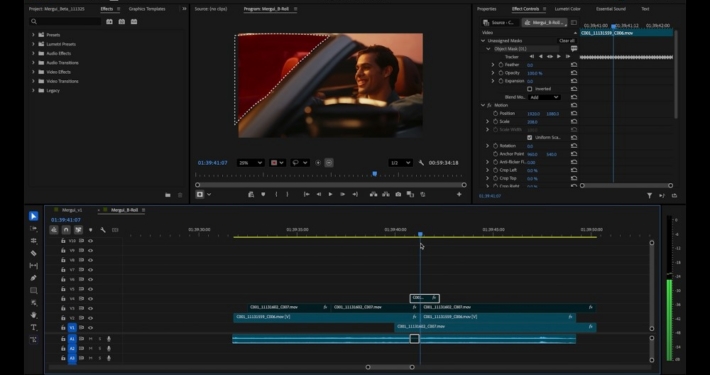Select the Razor tool
Screen dimensions: 710x375
pos(34,253)
